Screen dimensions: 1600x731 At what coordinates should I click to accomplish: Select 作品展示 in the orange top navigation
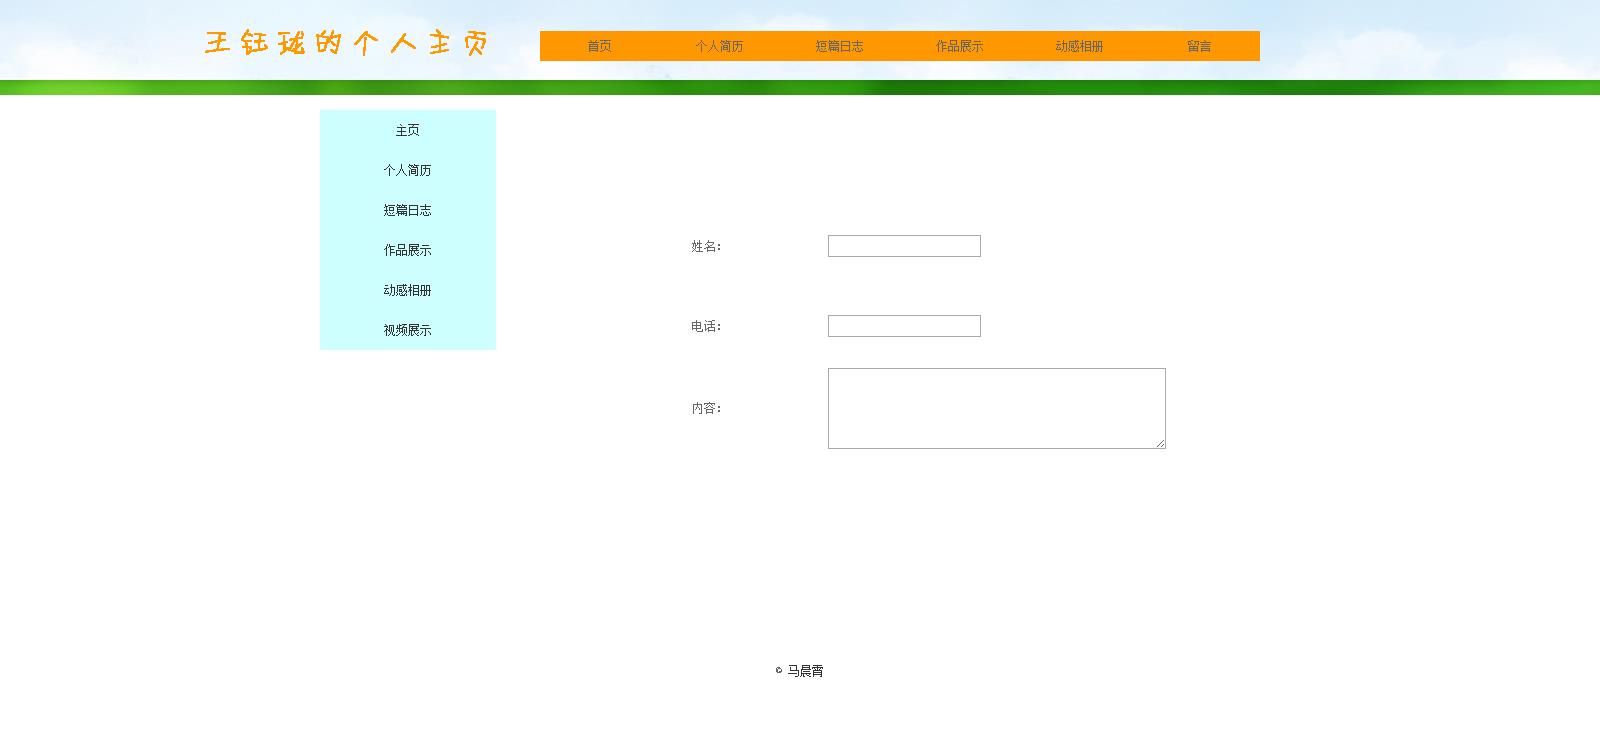959,46
